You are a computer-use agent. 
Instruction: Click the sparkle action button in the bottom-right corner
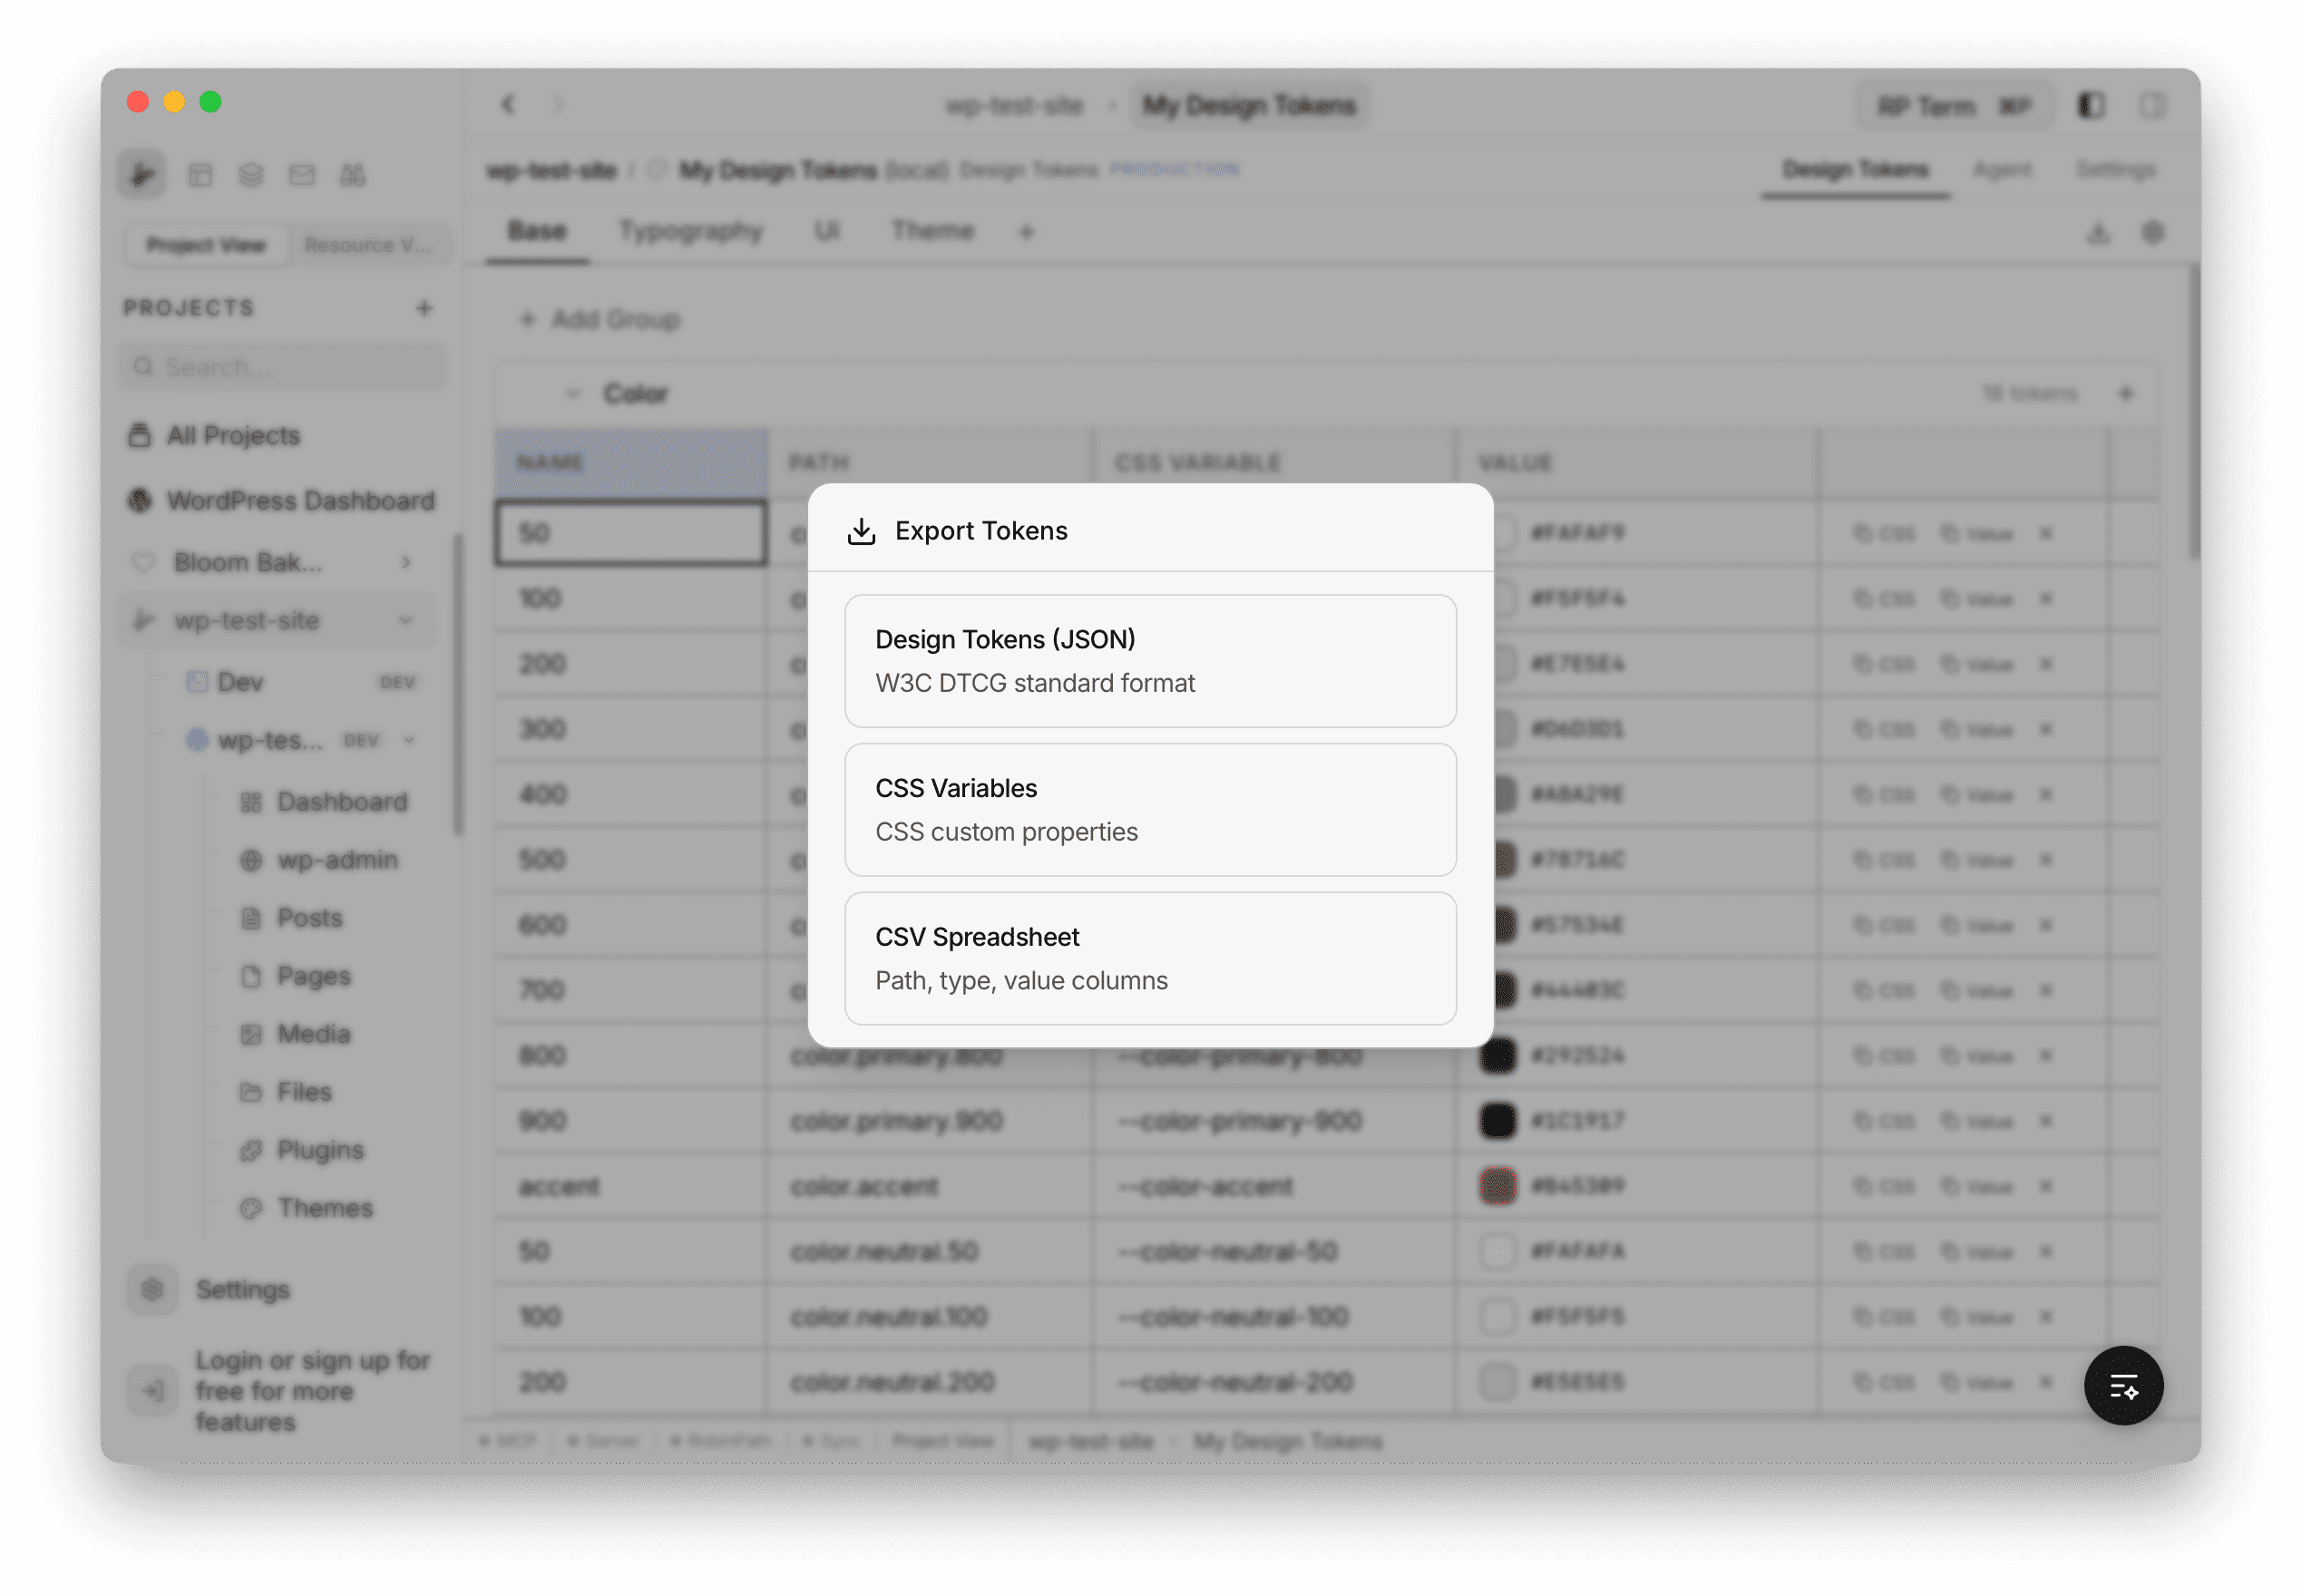coord(2123,1385)
